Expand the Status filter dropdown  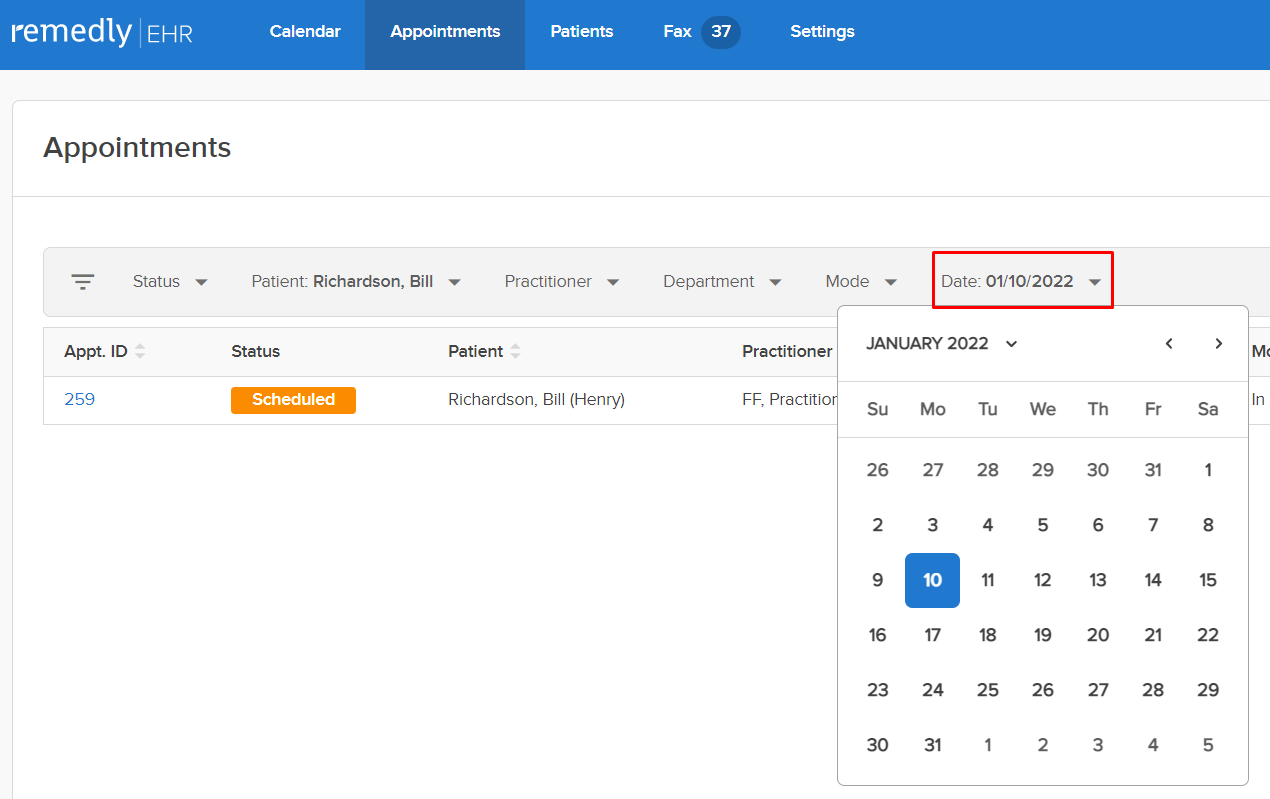pyautogui.click(x=170, y=282)
